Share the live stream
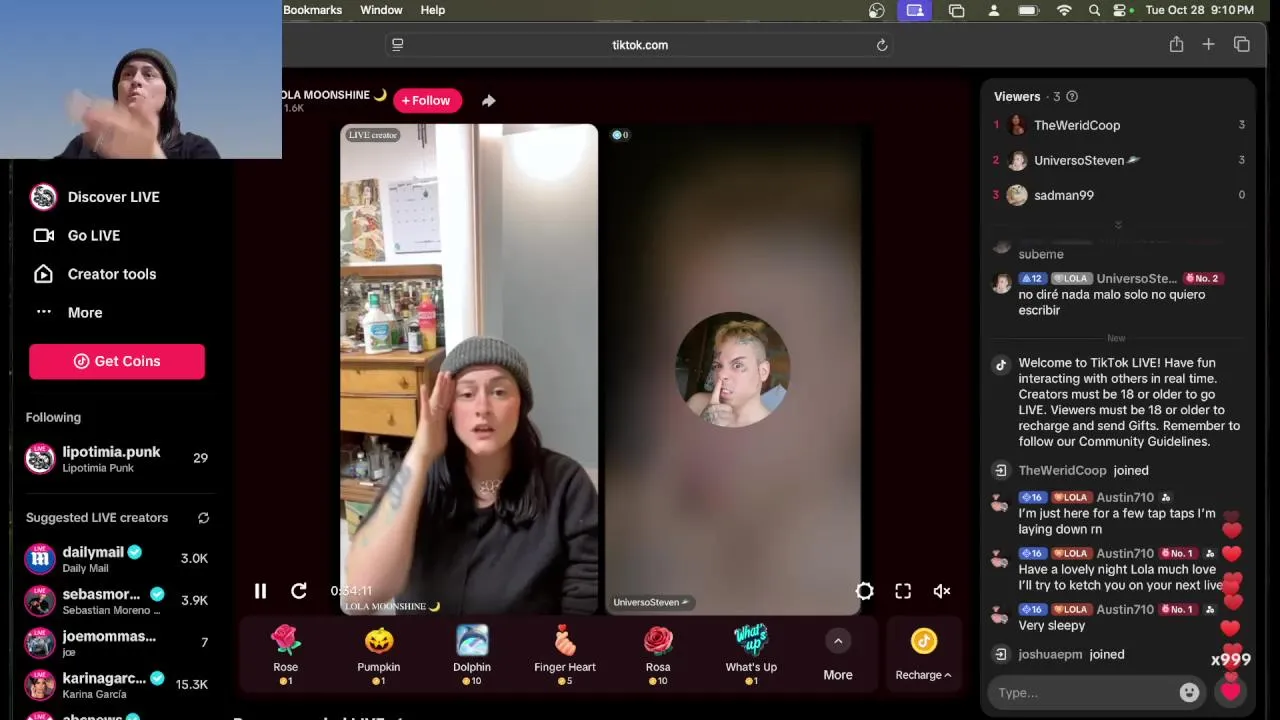Viewport: 1280px width, 720px height. 488,100
